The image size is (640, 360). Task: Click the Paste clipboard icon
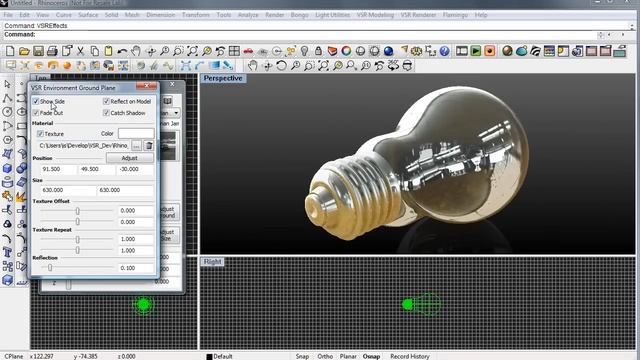[109, 51]
